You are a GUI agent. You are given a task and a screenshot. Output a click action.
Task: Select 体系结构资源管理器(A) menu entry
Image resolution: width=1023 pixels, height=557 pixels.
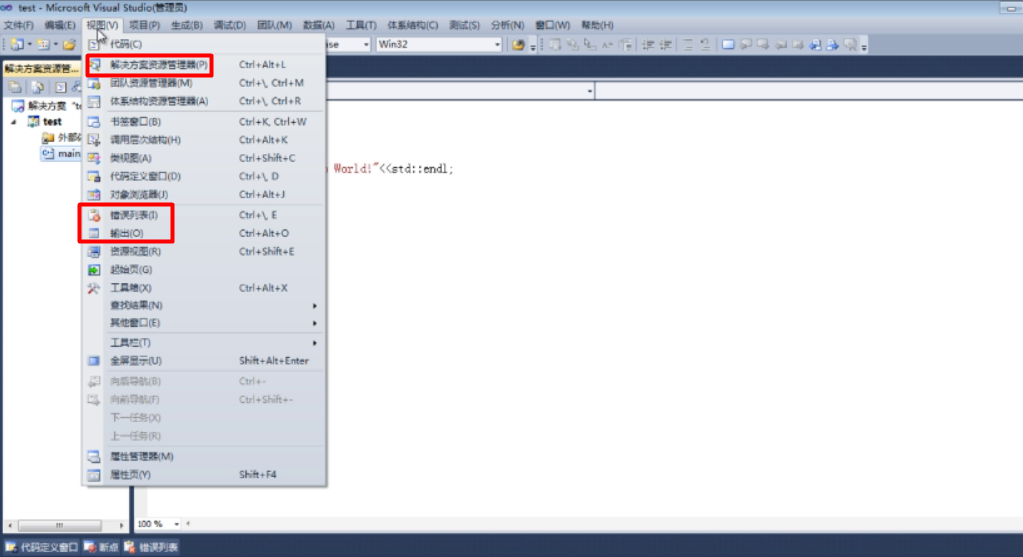click(x=204, y=101)
